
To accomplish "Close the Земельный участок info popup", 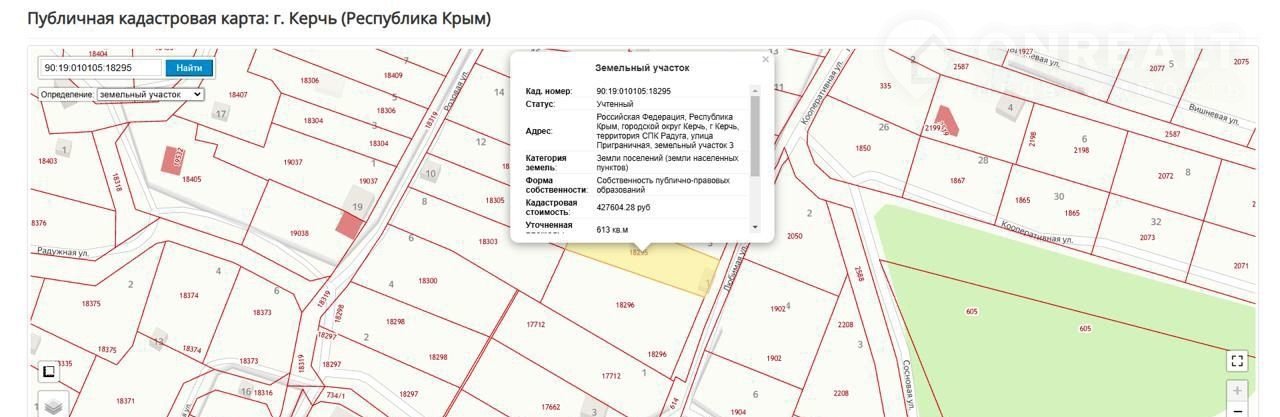I will click(766, 60).
